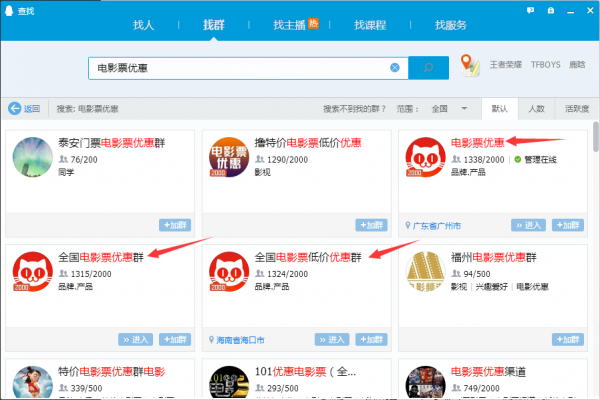Expand the 范围 全国 dropdown
600x400 pixels.
coord(449,109)
